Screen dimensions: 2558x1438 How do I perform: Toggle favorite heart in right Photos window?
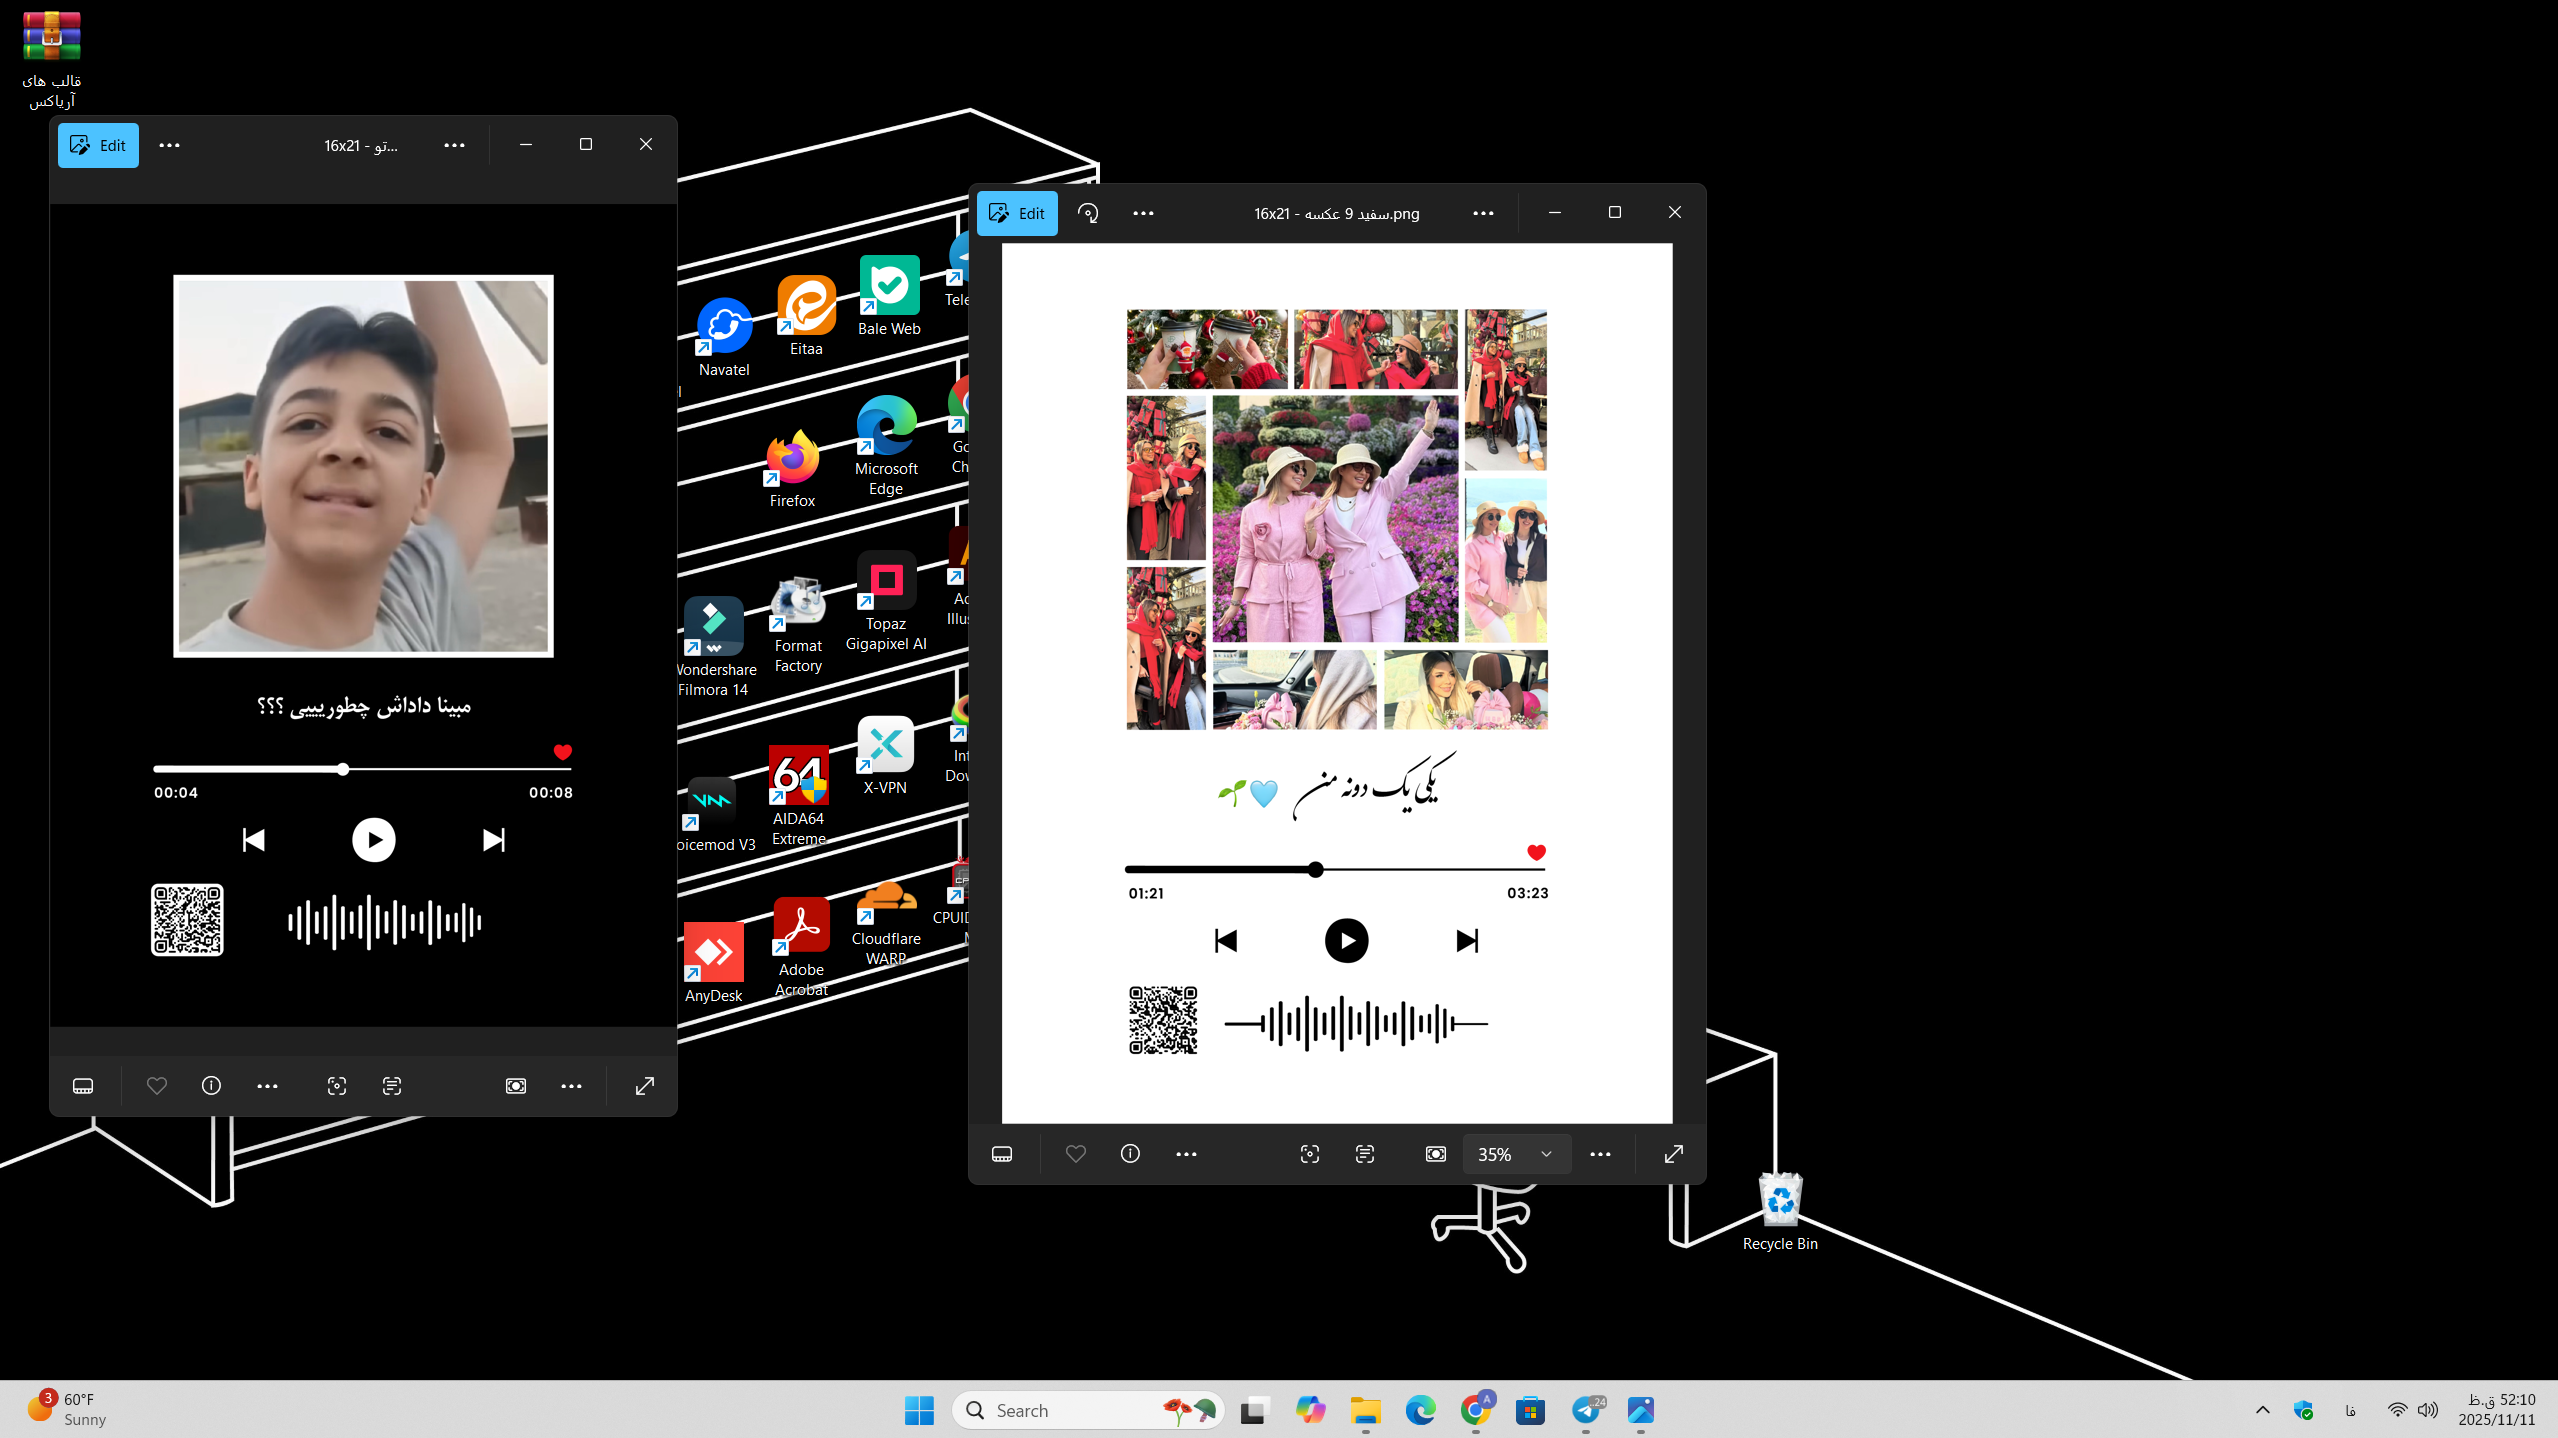[x=1076, y=1154]
